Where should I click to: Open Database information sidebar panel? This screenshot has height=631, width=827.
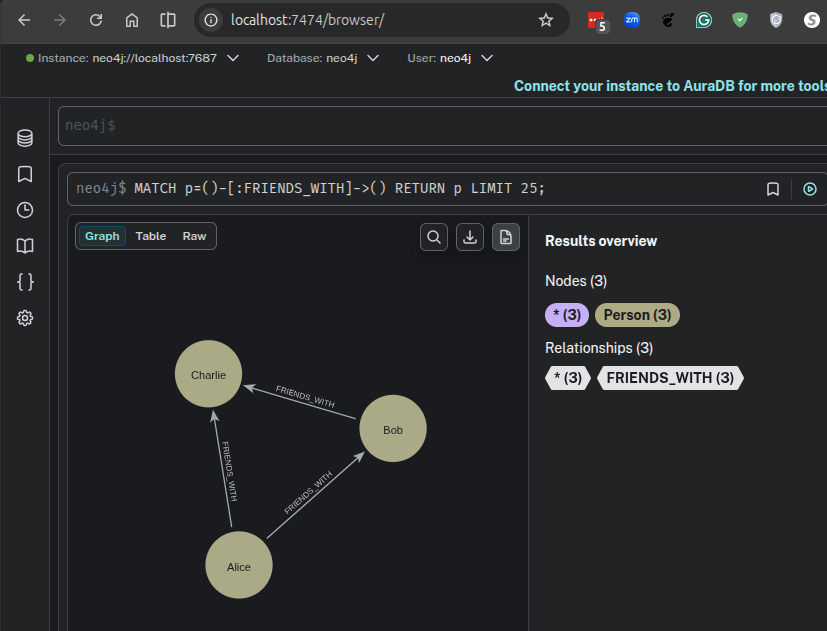25,138
